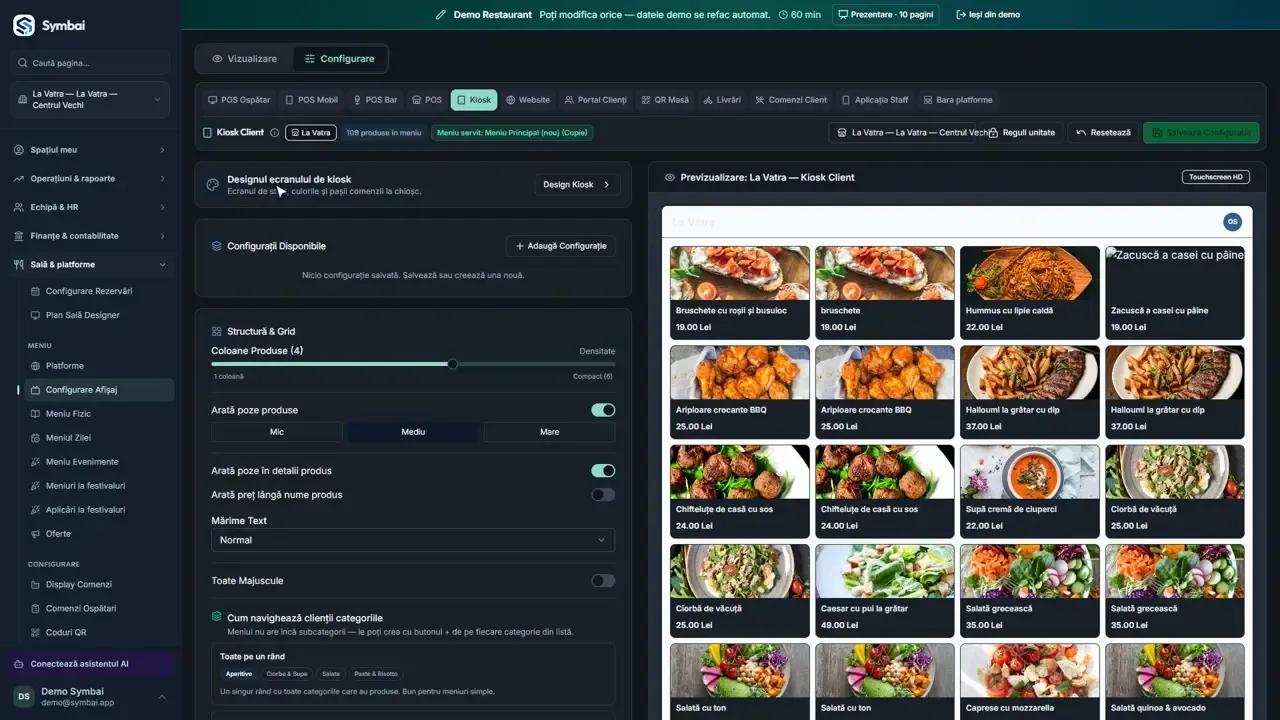Open the La Vatra — Centrul Vechi location selector
Viewport: 1280px width, 720px height.
[90, 99]
